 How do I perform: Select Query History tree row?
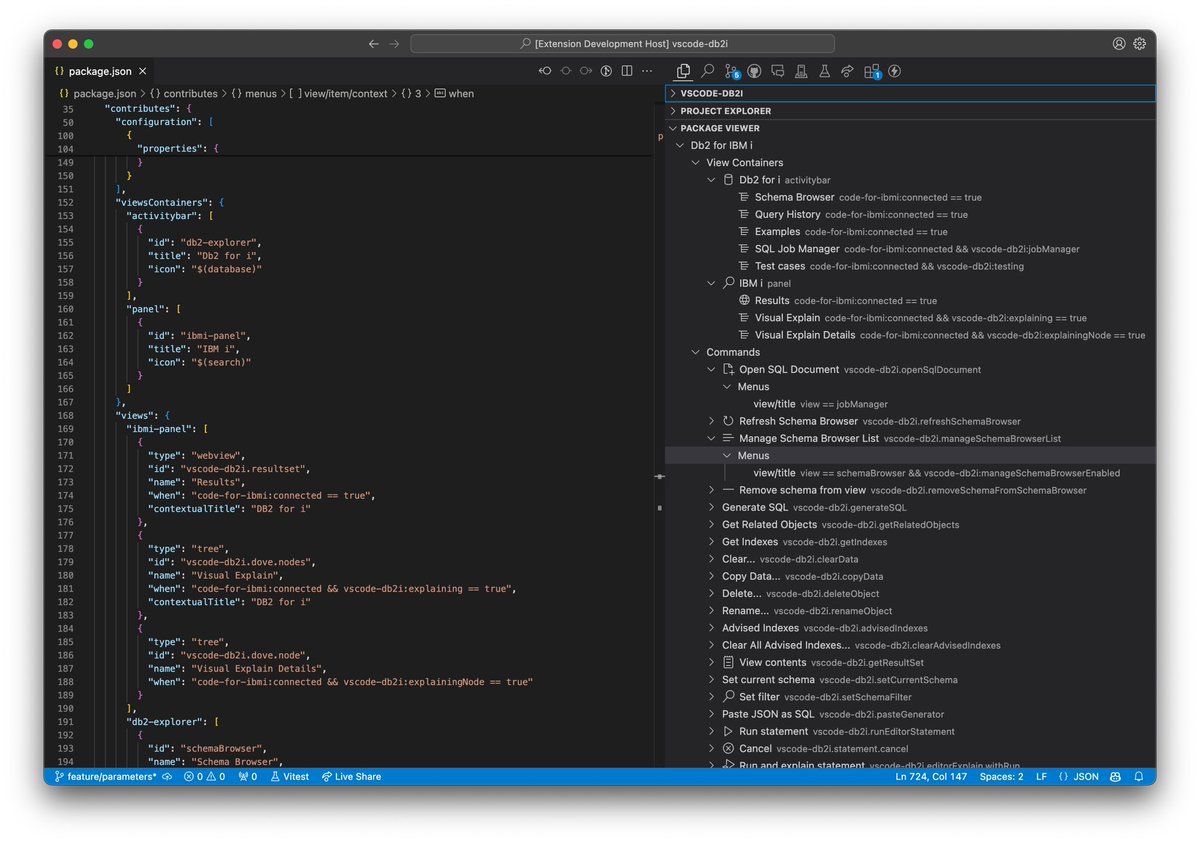click(x=910, y=214)
